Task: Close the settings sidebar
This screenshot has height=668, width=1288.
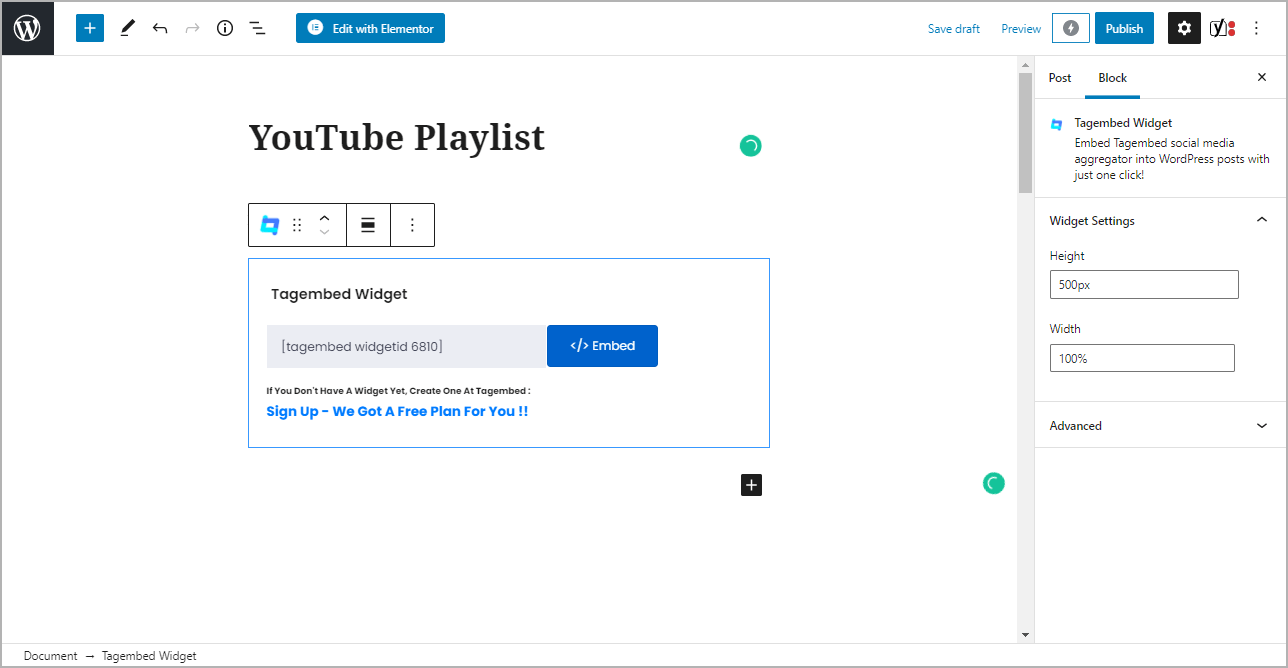Action: [x=1261, y=77]
